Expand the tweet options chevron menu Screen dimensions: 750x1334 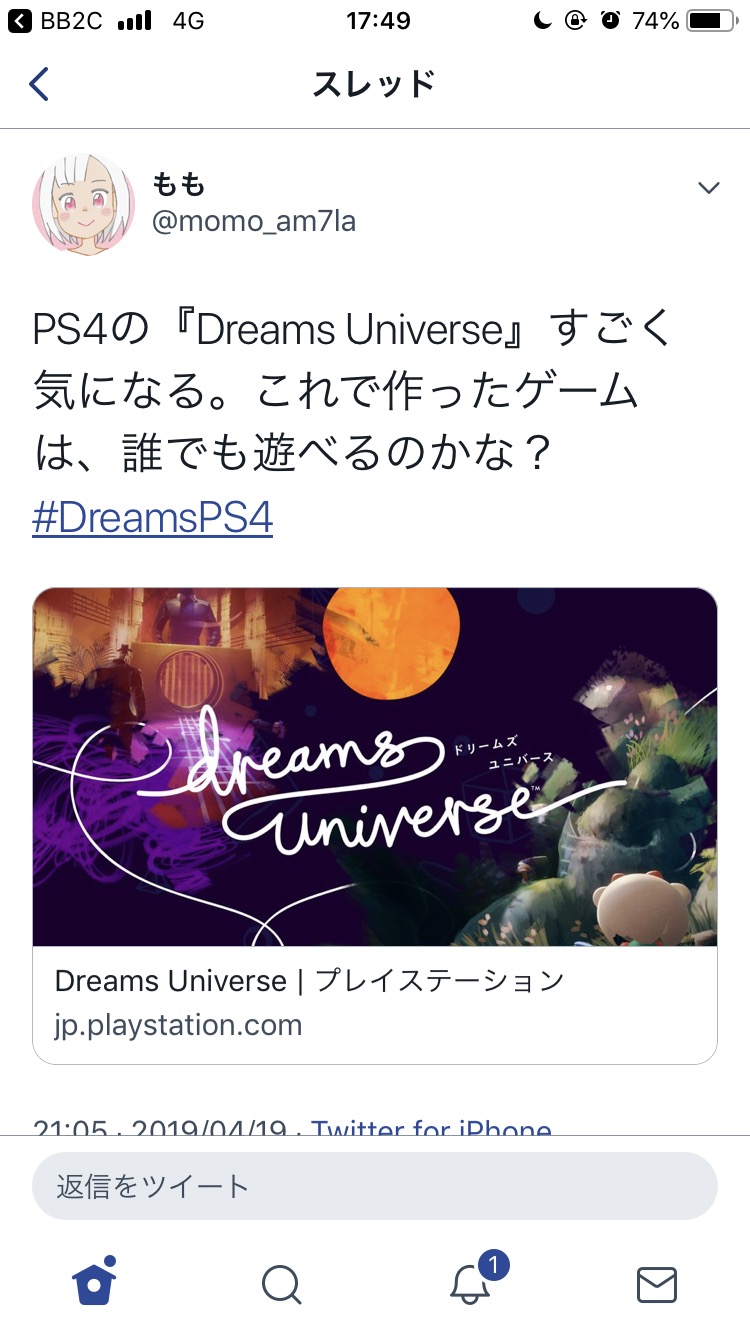coord(708,188)
